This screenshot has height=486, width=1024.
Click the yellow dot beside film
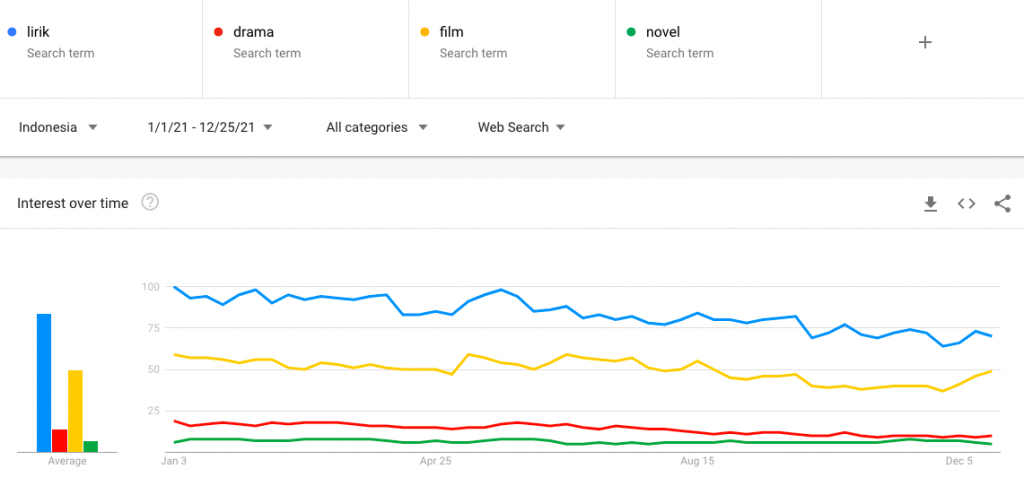tap(424, 32)
